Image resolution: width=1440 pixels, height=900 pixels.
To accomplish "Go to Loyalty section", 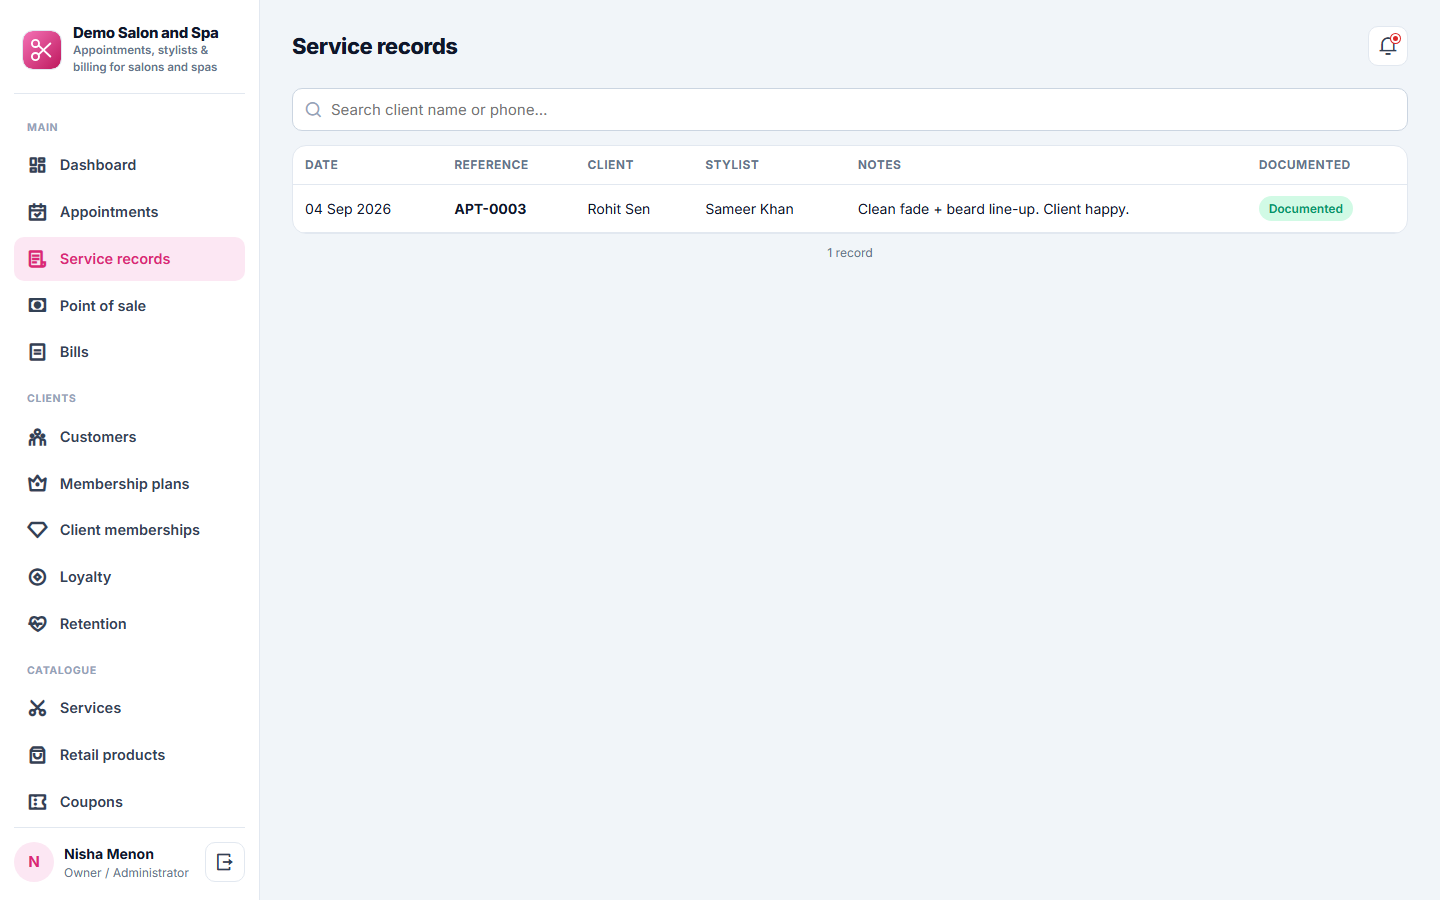I will 129,577.
